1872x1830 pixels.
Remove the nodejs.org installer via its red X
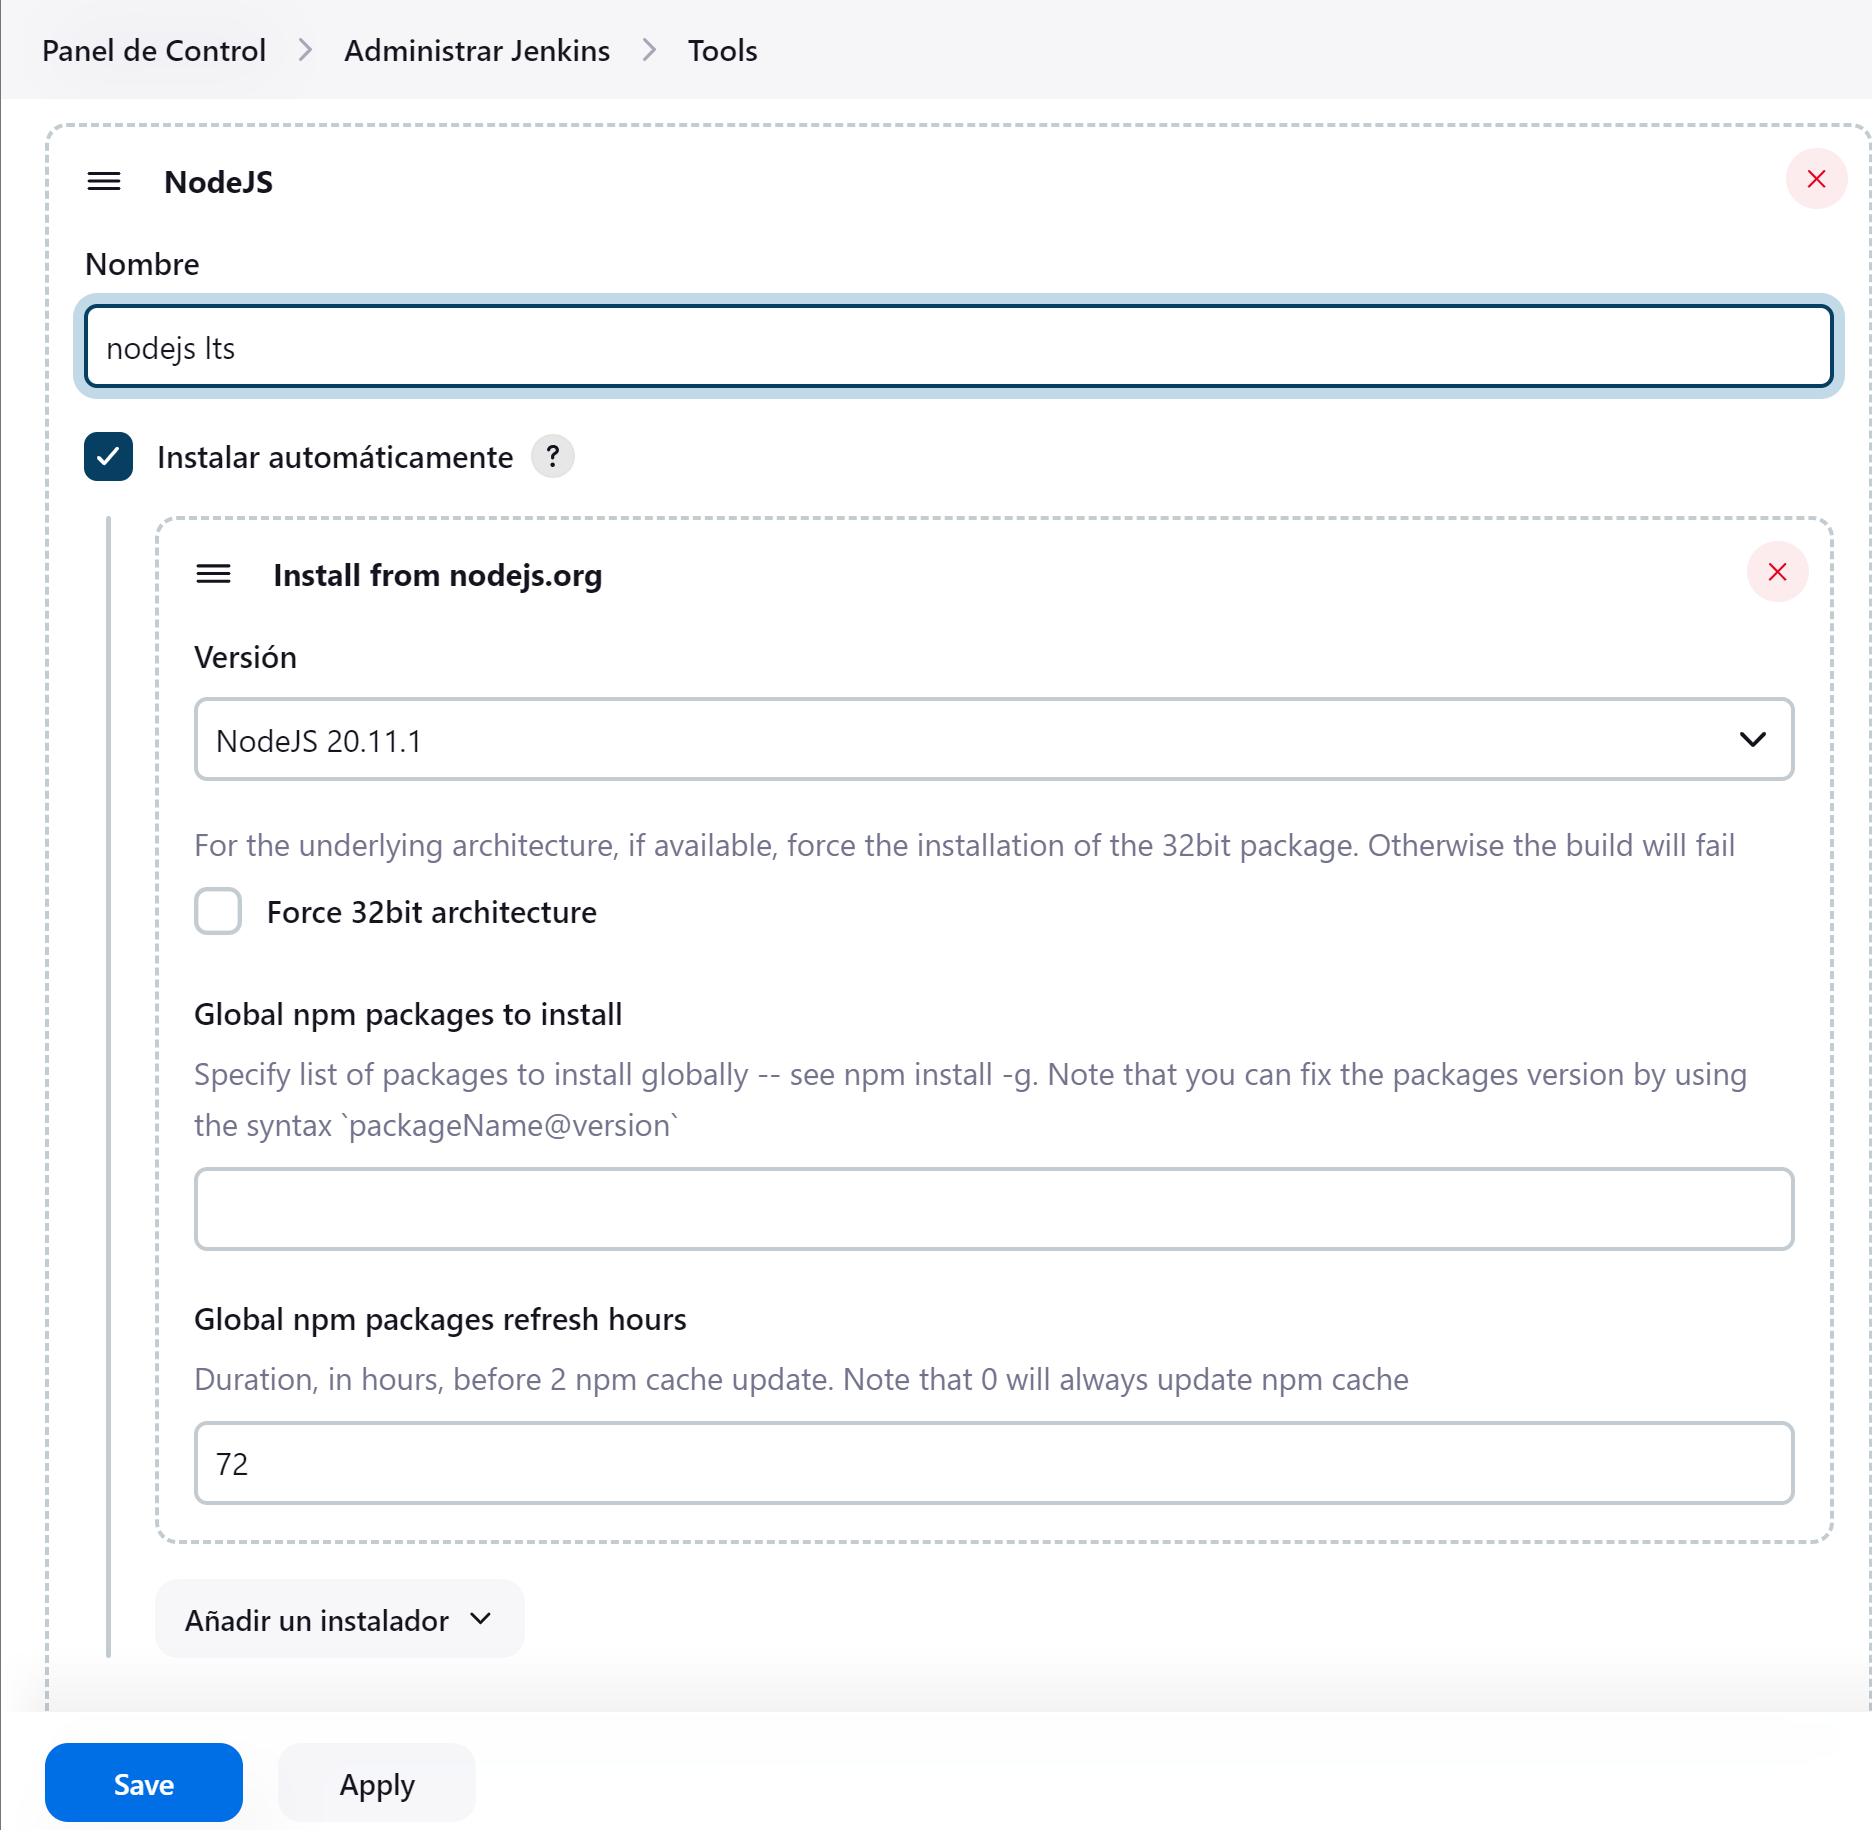tap(1777, 571)
